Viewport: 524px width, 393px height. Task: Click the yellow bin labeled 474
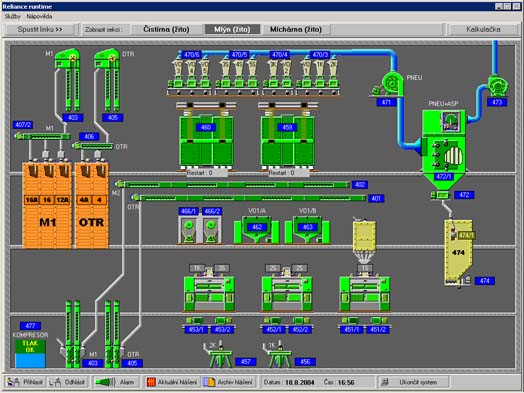(x=458, y=252)
